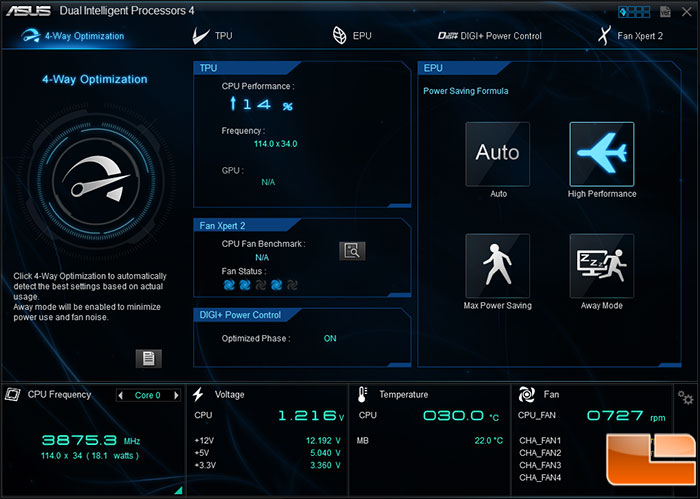Select Auto power saving mode
Screen dimensions: 700x499
497,154
